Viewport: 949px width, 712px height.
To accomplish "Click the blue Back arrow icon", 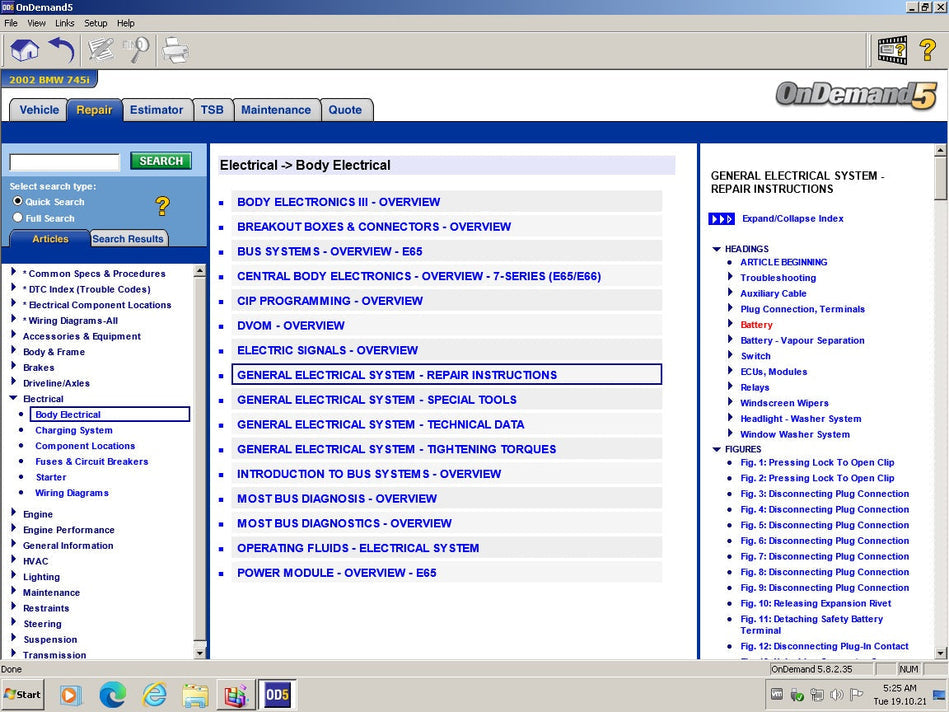I will [x=62, y=49].
